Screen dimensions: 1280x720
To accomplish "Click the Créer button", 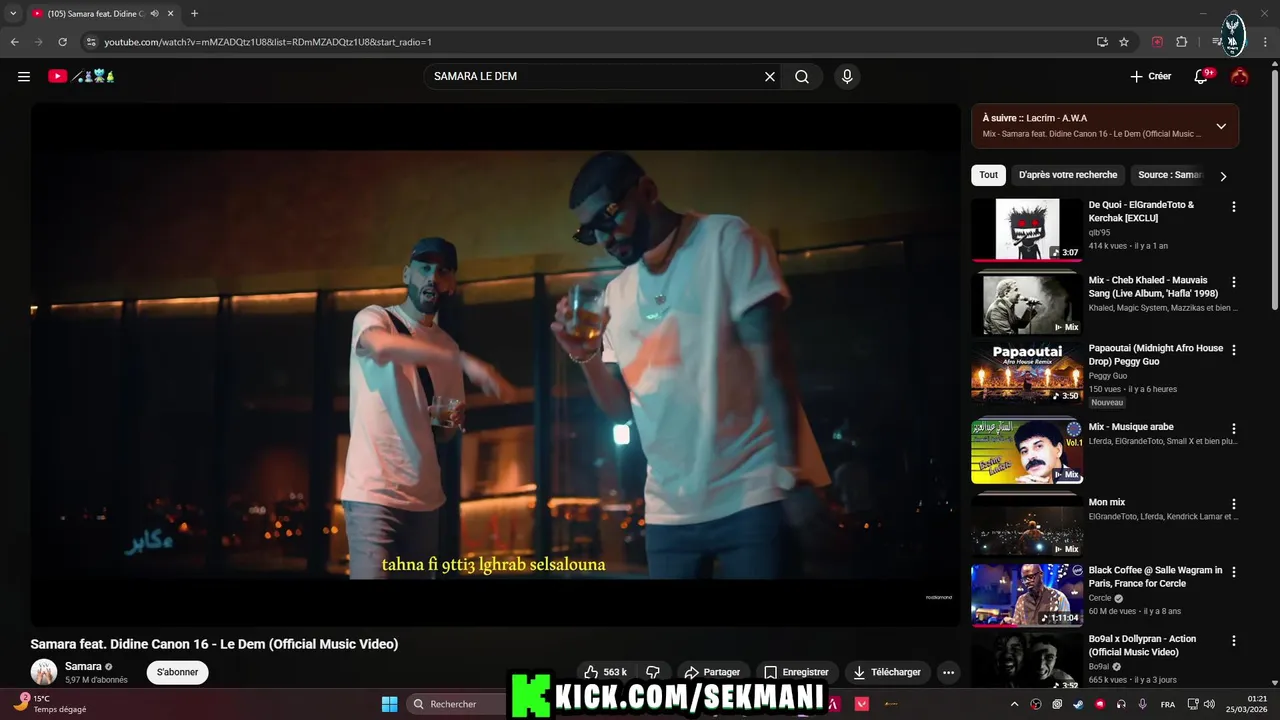I will click(x=1150, y=76).
